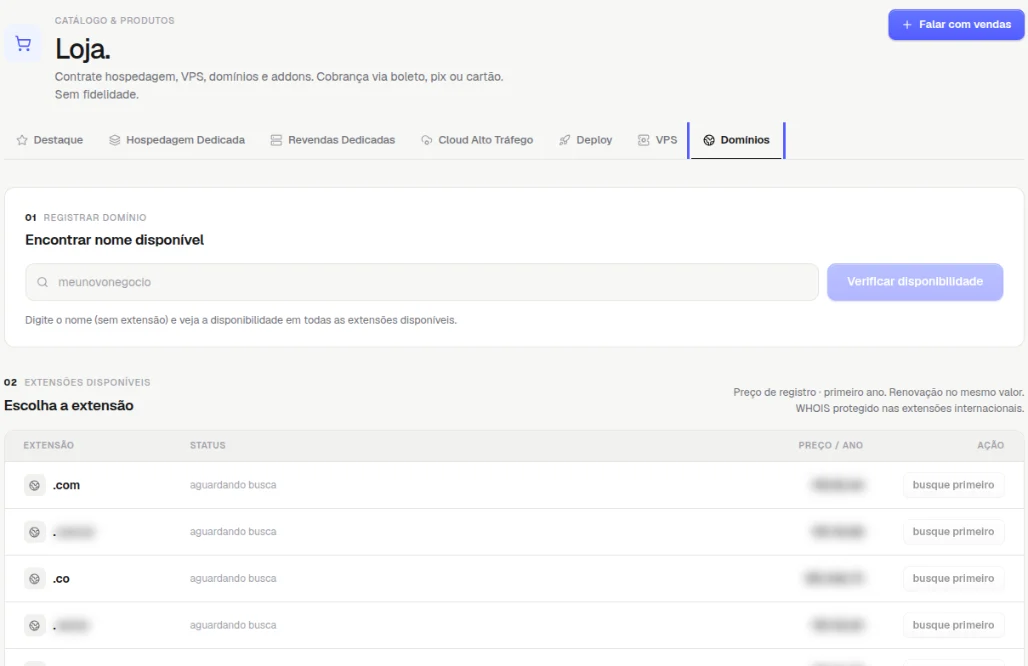Click globe icon in the row below .co
The height and width of the screenshot is (666, 1028).
coord(35,625)
